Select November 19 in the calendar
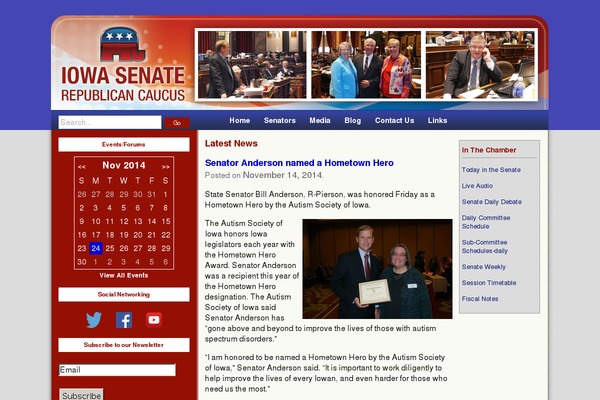The height and width of the screenshot is (400, 600). pyautogui.click(x=124, y=235)
